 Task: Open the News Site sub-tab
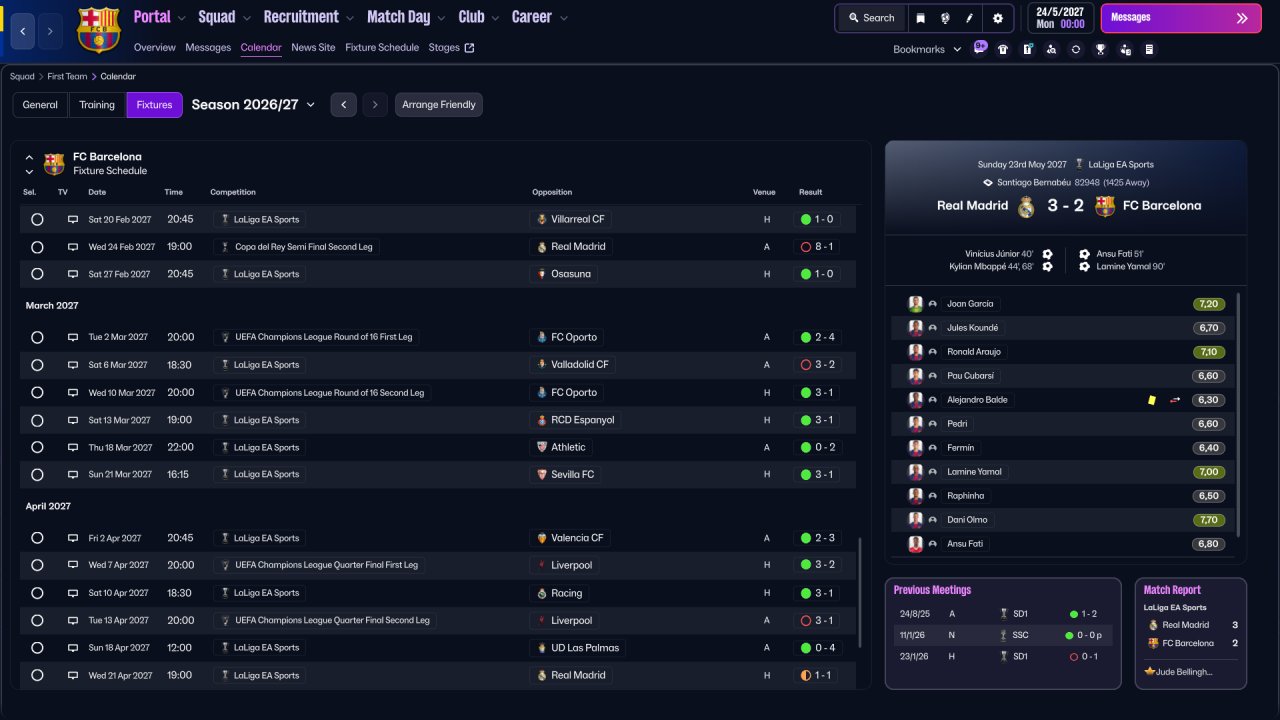pyautogui.click(x=313, y=48)
